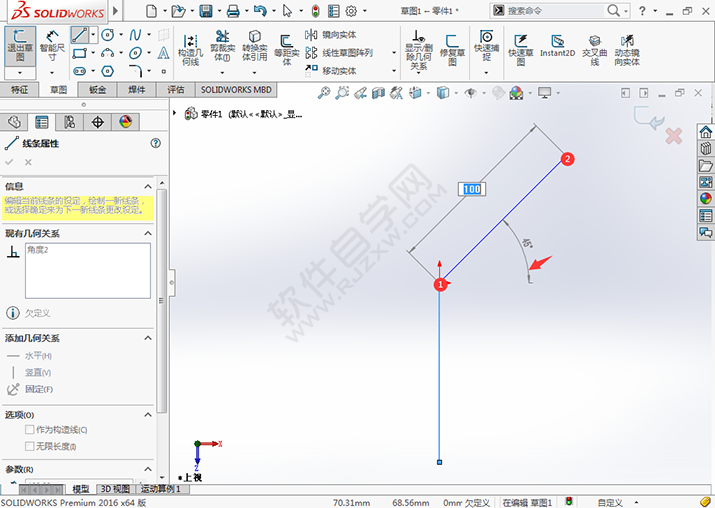The image size is (715, 508).
Task: Select the Ellipse sketch tool
Action: pyautogui.click(x=135, y=53)
